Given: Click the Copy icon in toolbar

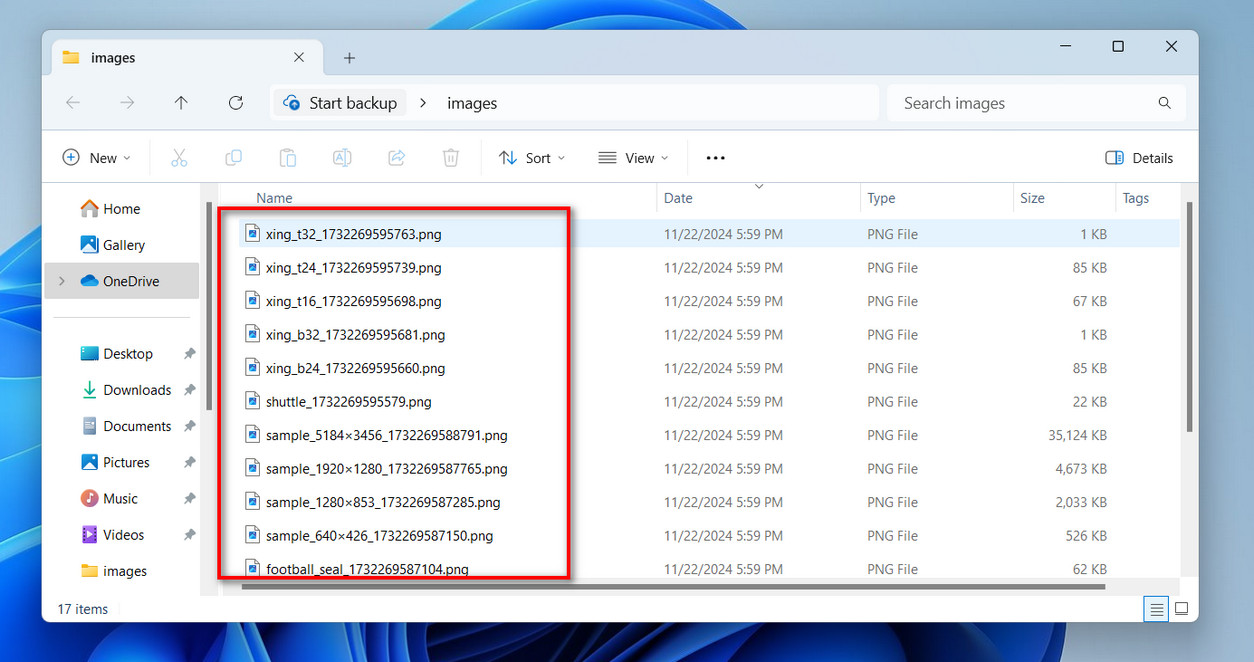Looking at the screenshot, I should pos(233,158).
